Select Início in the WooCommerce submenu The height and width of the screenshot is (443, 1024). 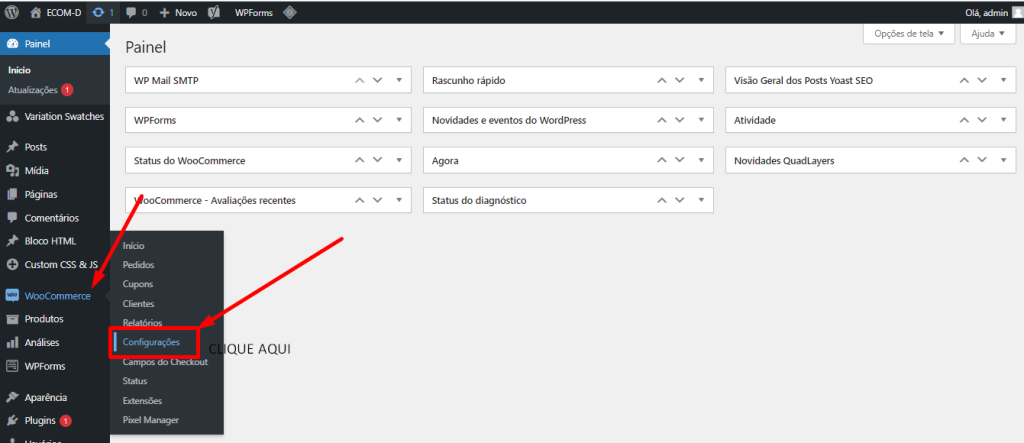click(x=133, y=246)
